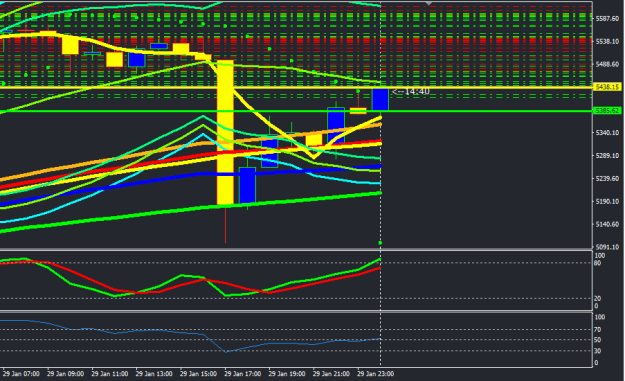The height and width of the screenshot is (381, 625).
Task: Select the '<--14:40' candle timer label
Action: [x=411, y=92]
